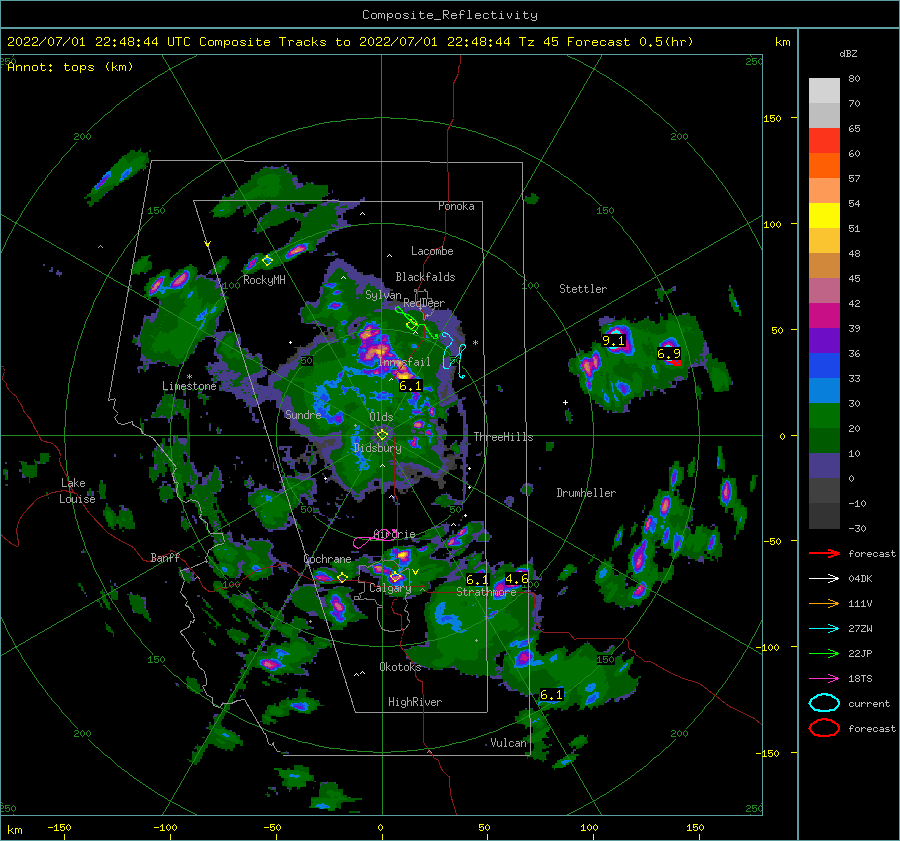Image resolution: width=900 pixels, height=841 pixels.
Task: Click the Blackfalds town label
Action: [425, 277]
